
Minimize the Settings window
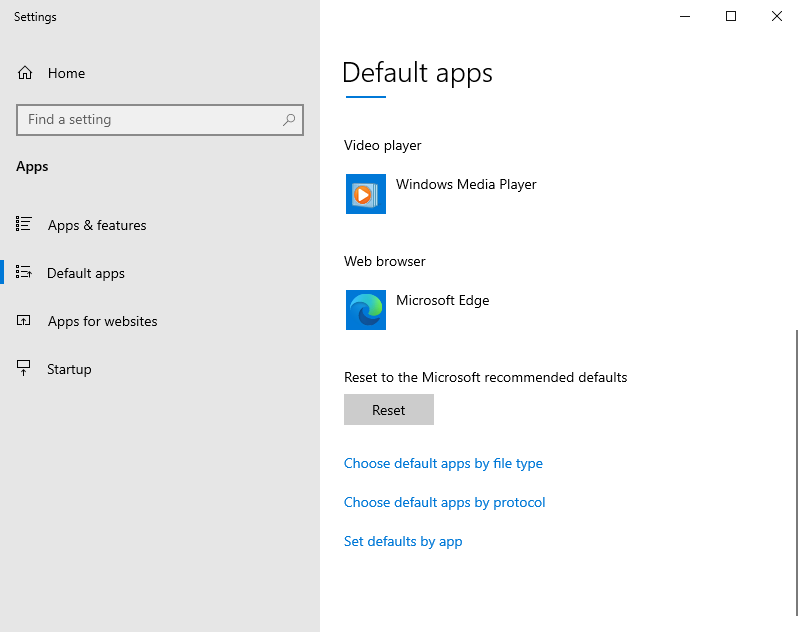click(x=685, y=16)
